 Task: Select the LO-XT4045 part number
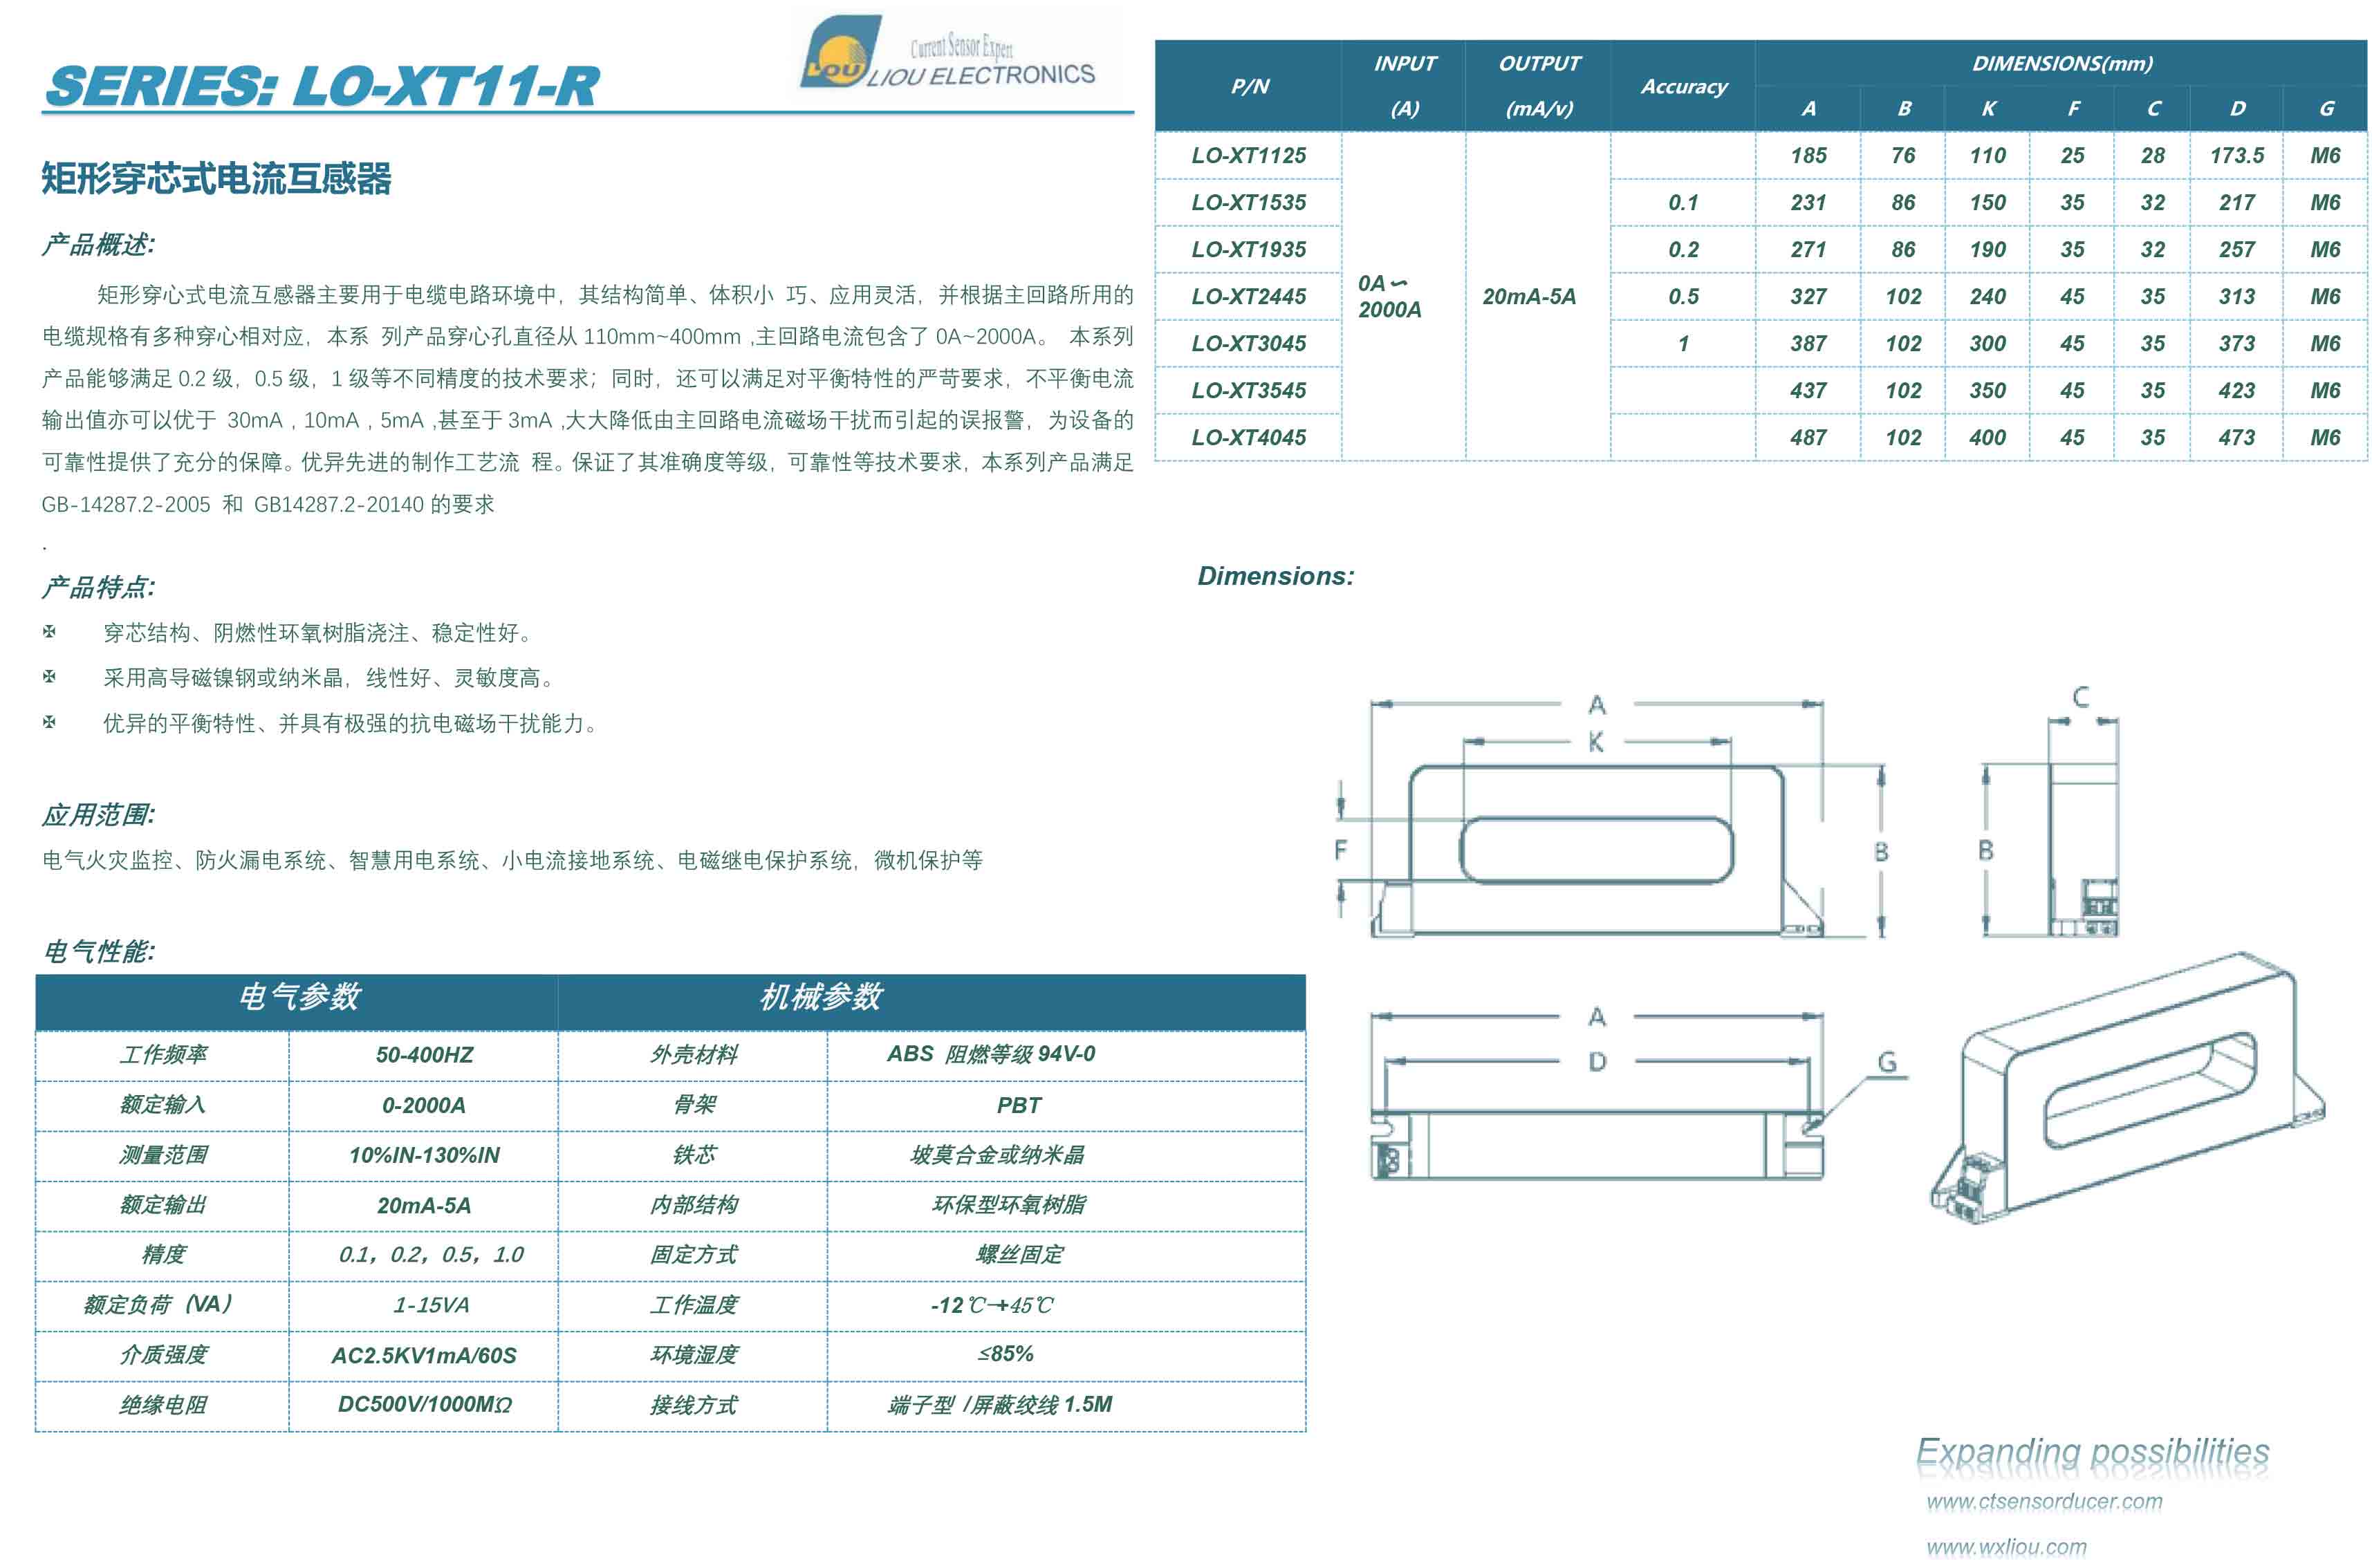pos(1248,437)
